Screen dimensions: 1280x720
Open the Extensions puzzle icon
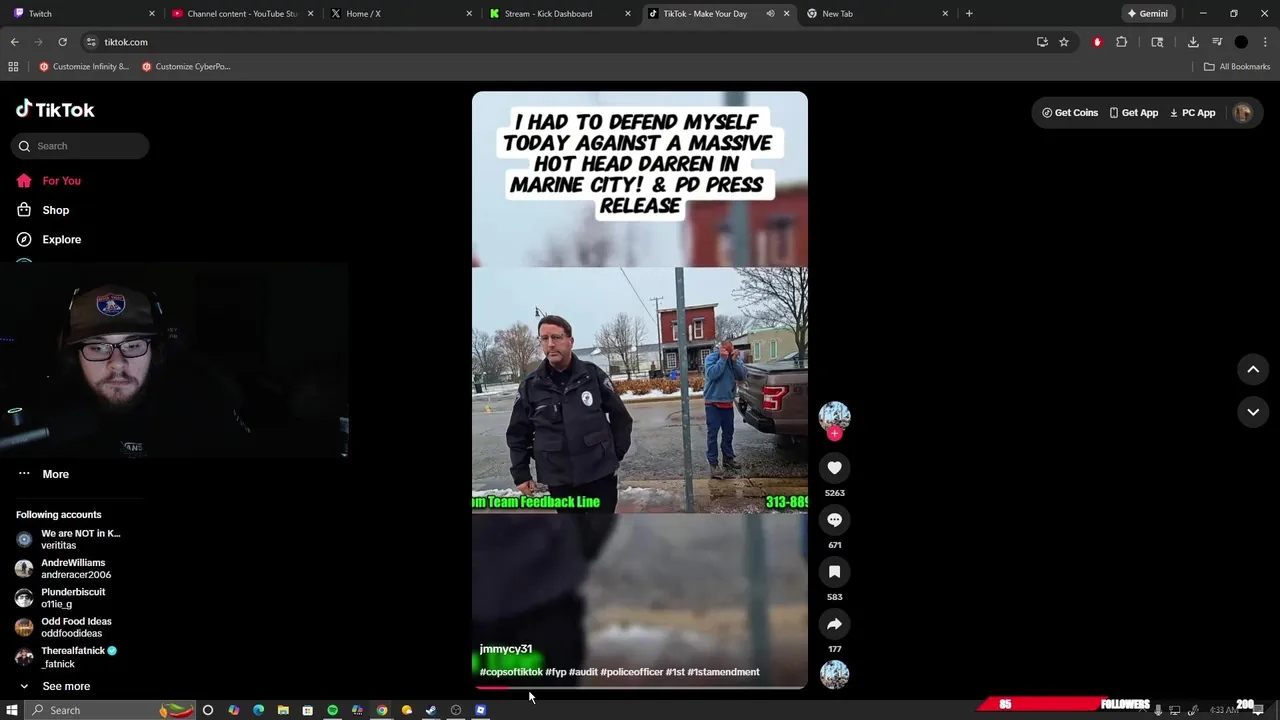(x=1121, y=42)
